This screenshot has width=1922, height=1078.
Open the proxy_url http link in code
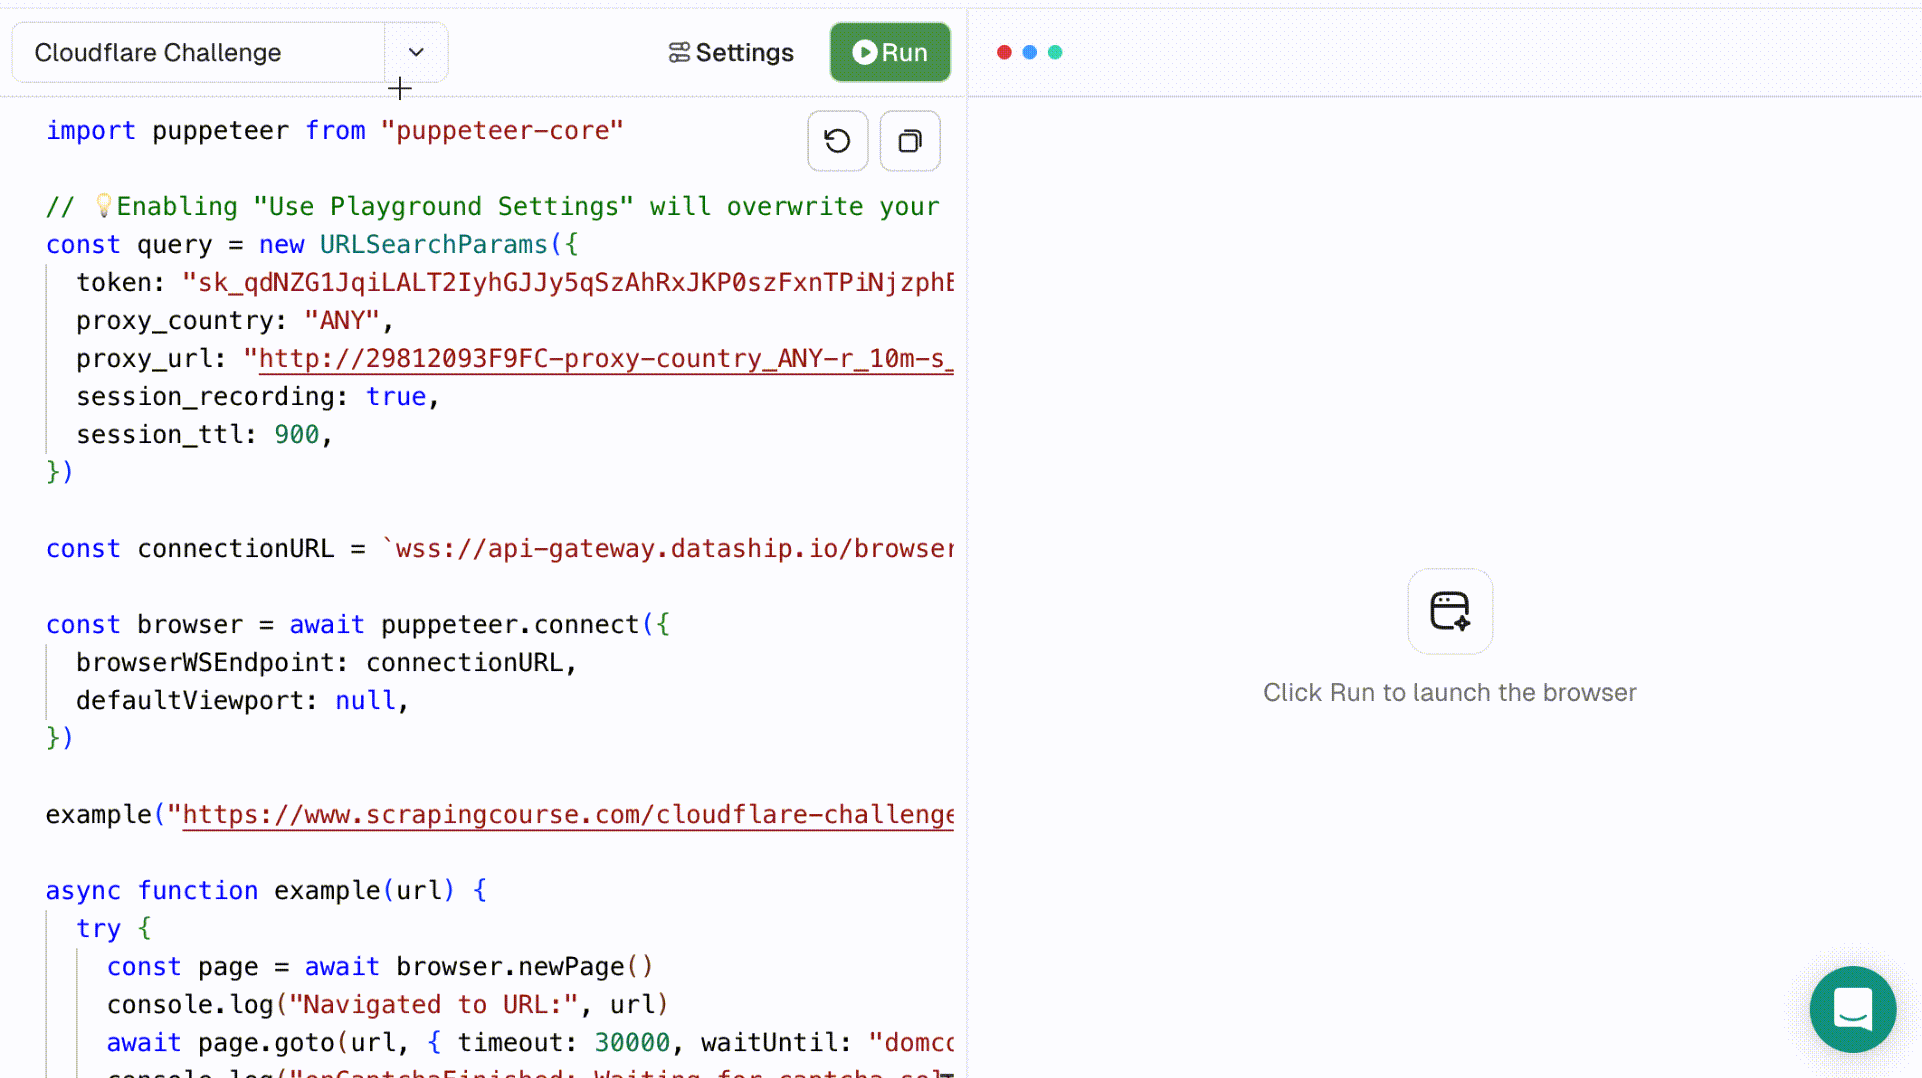click(606, 358)
